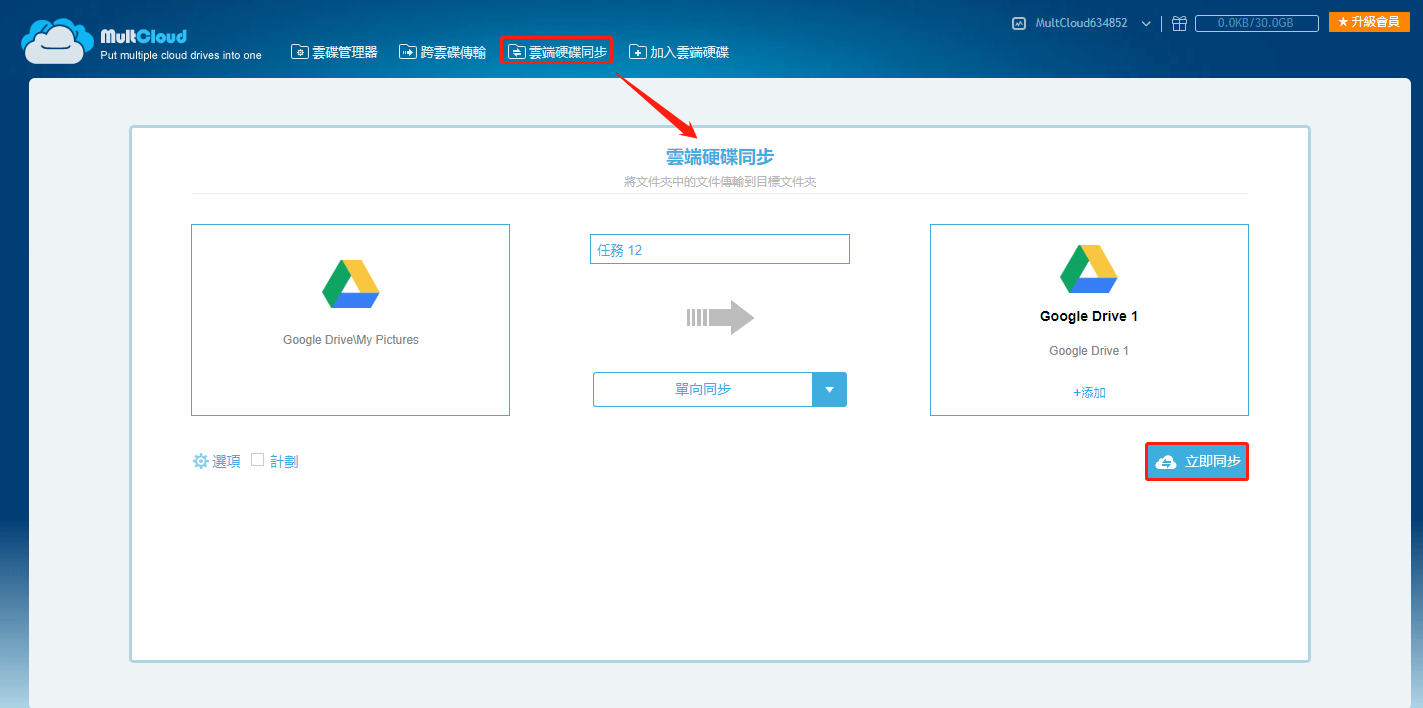1423x708 pixels.
Task: Click the gray direction arrow between the boxes
Action: pos(720,318)
